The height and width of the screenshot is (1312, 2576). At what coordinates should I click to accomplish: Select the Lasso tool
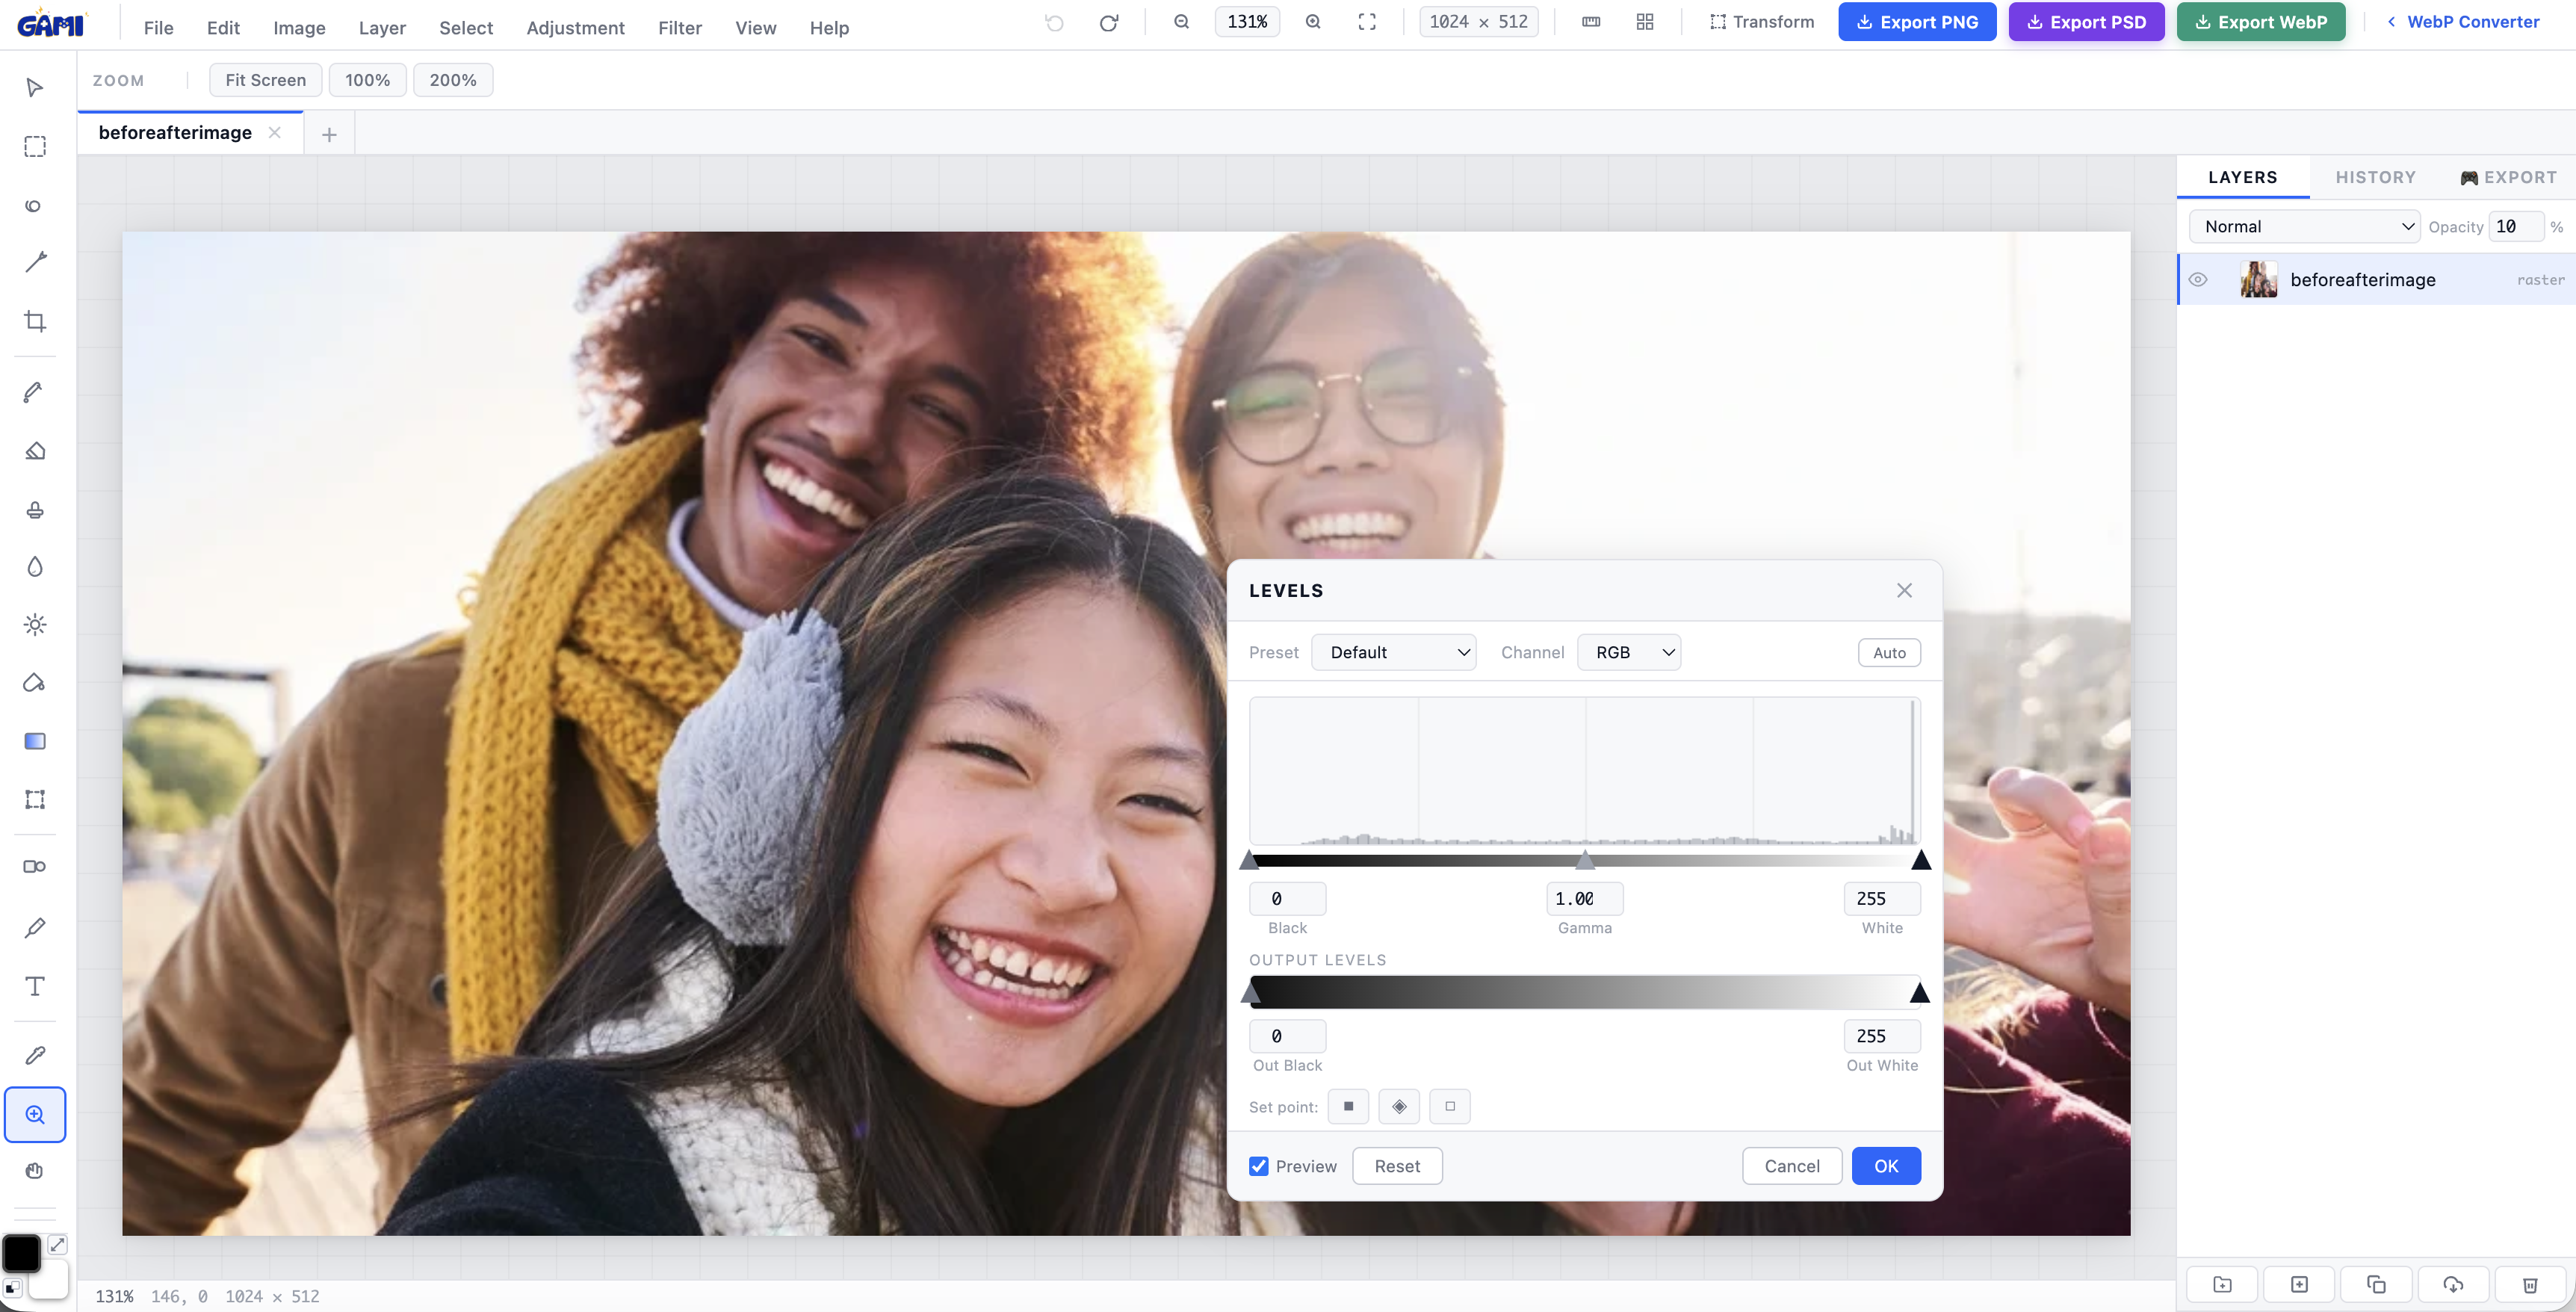point(35,205)
